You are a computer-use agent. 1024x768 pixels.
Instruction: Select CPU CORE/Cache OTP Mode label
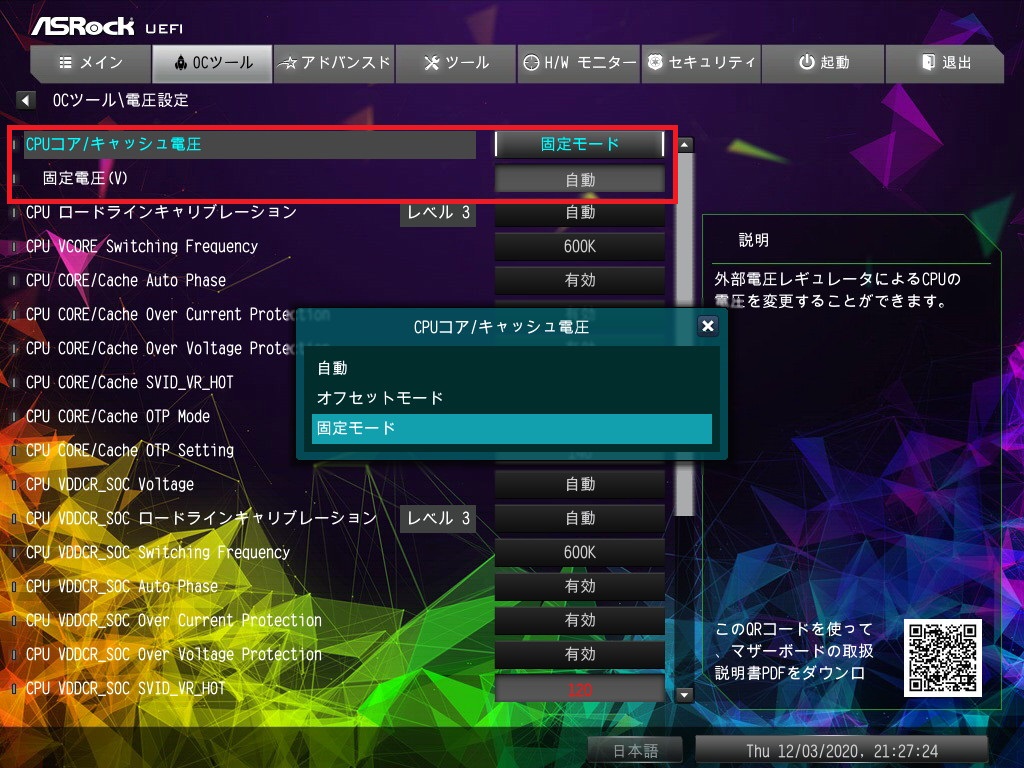tap(118, 416)
